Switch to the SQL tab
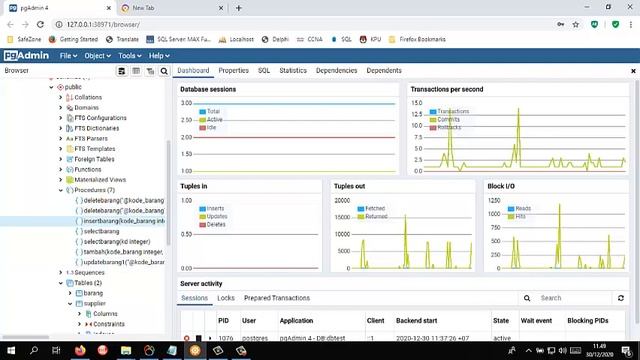Viewport: 640px width, 360px height. 264,71
